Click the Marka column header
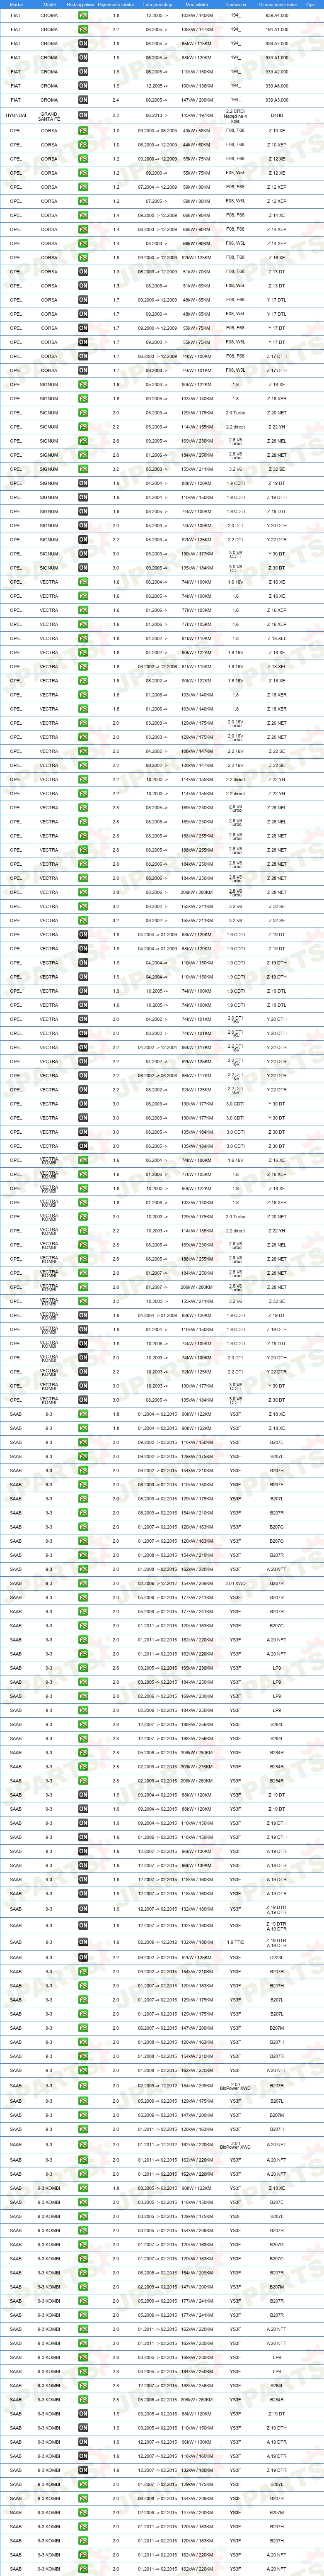Viewport: 324px width, 2576px height. [x=16, y=4]
